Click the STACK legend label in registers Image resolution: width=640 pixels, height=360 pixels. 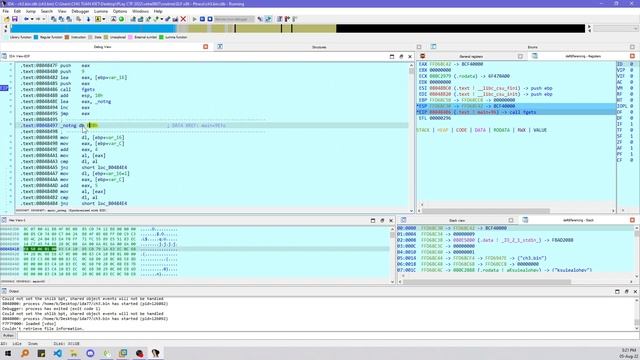click(x=423, y=130)
